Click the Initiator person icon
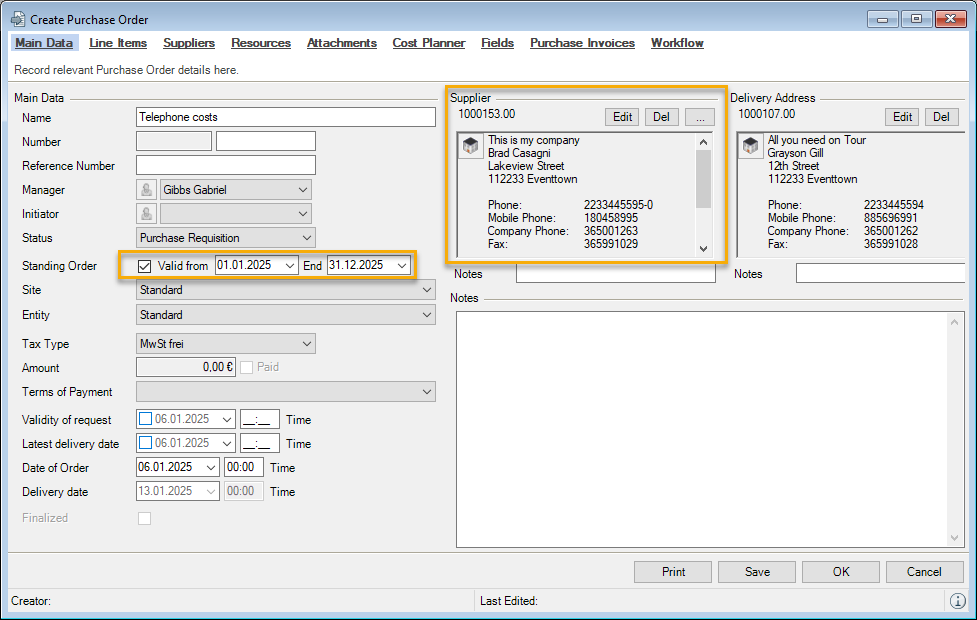Viewport: 977px width, 620px height. 147,214
